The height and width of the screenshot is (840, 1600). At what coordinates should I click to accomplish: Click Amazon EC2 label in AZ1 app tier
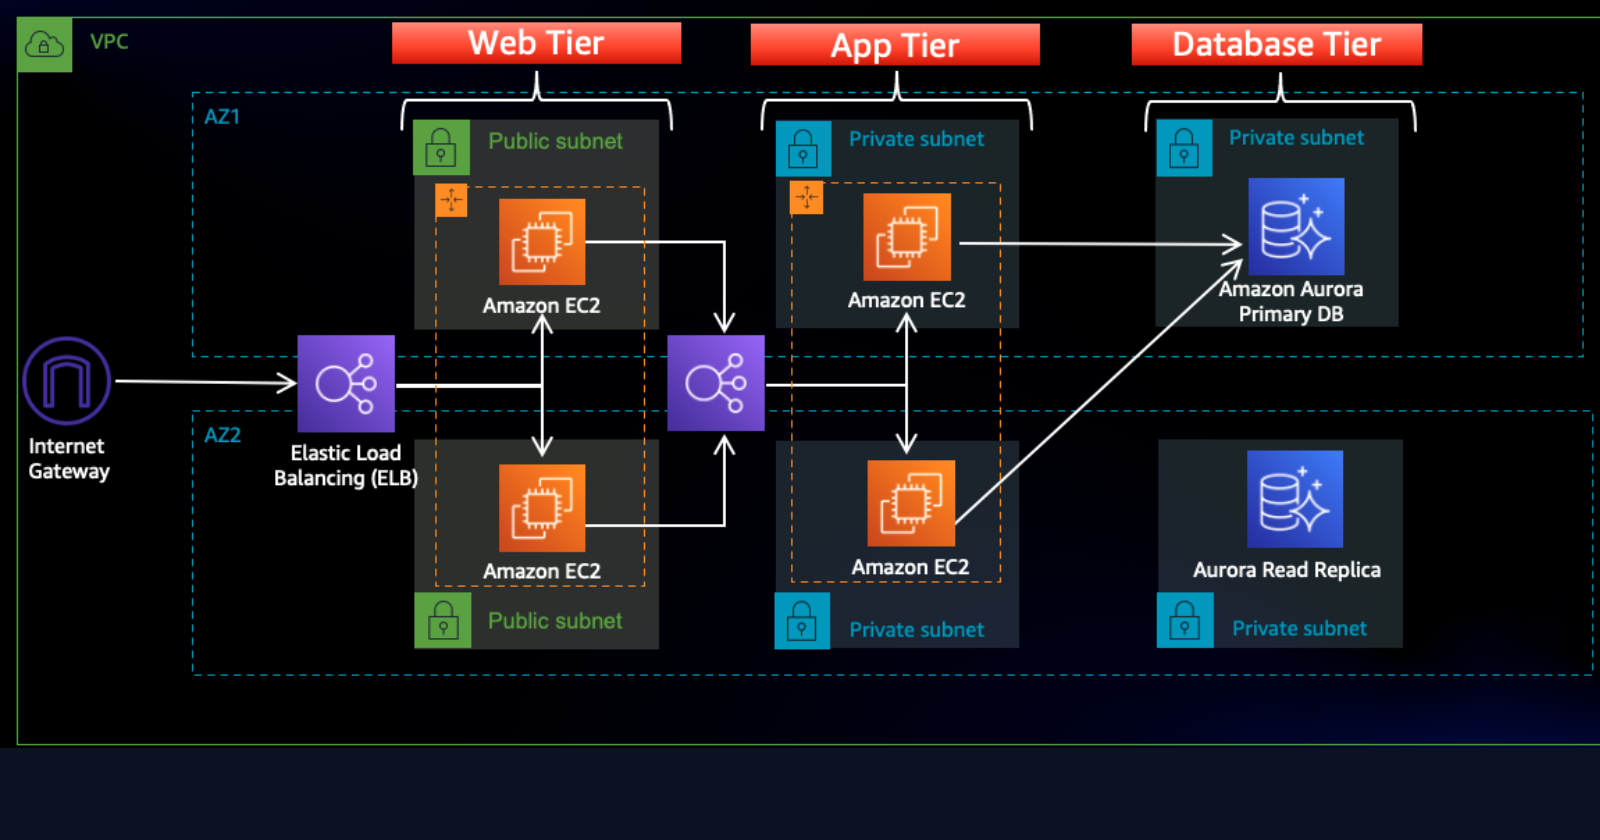coord(906,300)
